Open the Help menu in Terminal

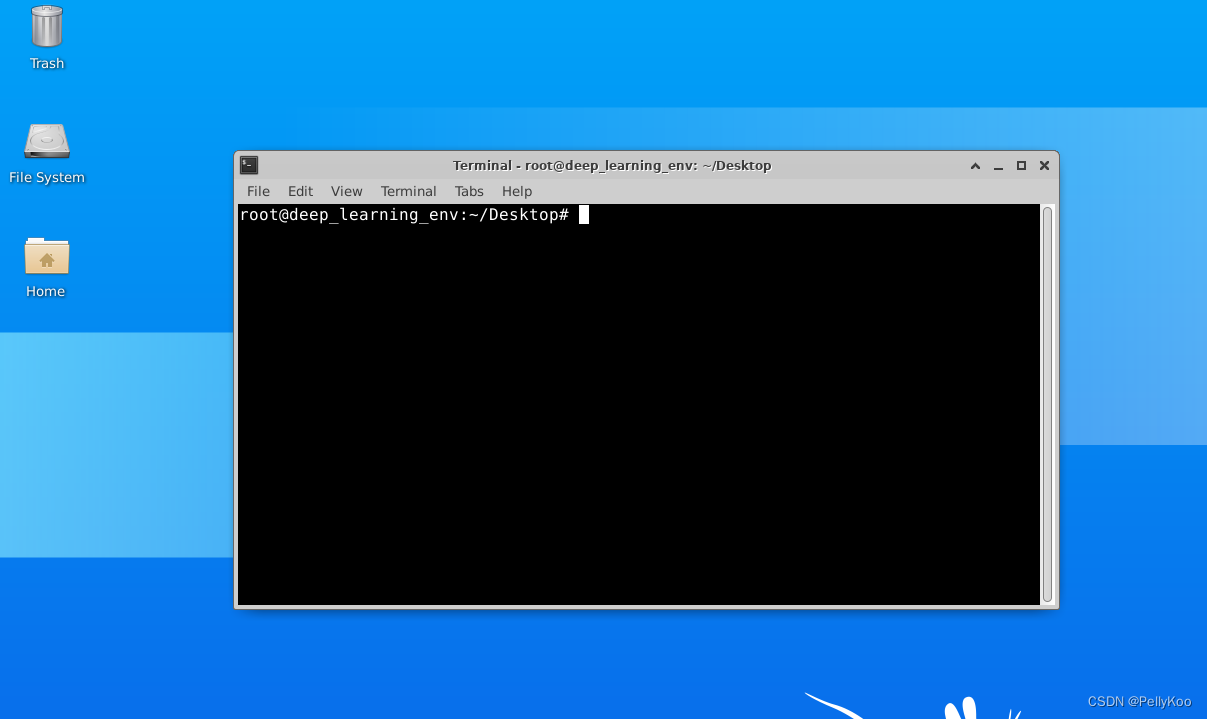pyautogui.click(x=517, y=191)
